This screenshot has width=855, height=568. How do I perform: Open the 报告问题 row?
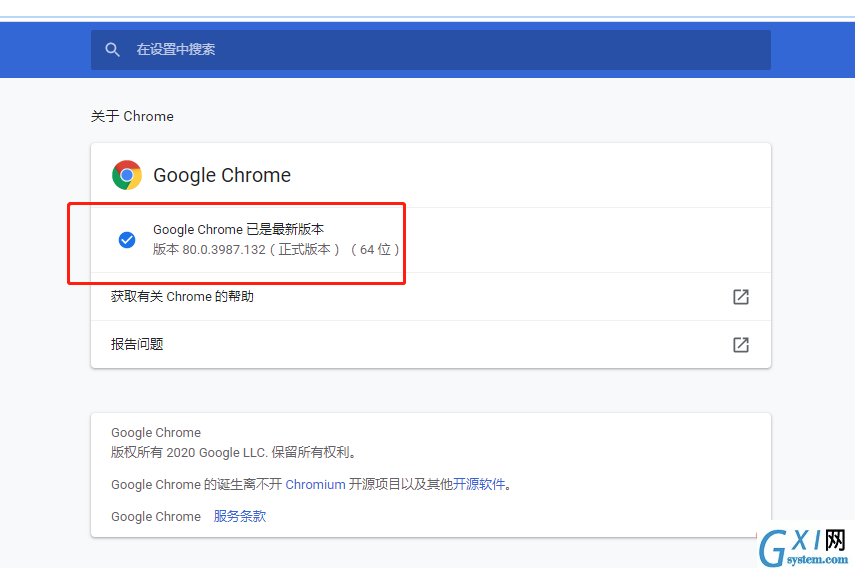tap(431, 345)
